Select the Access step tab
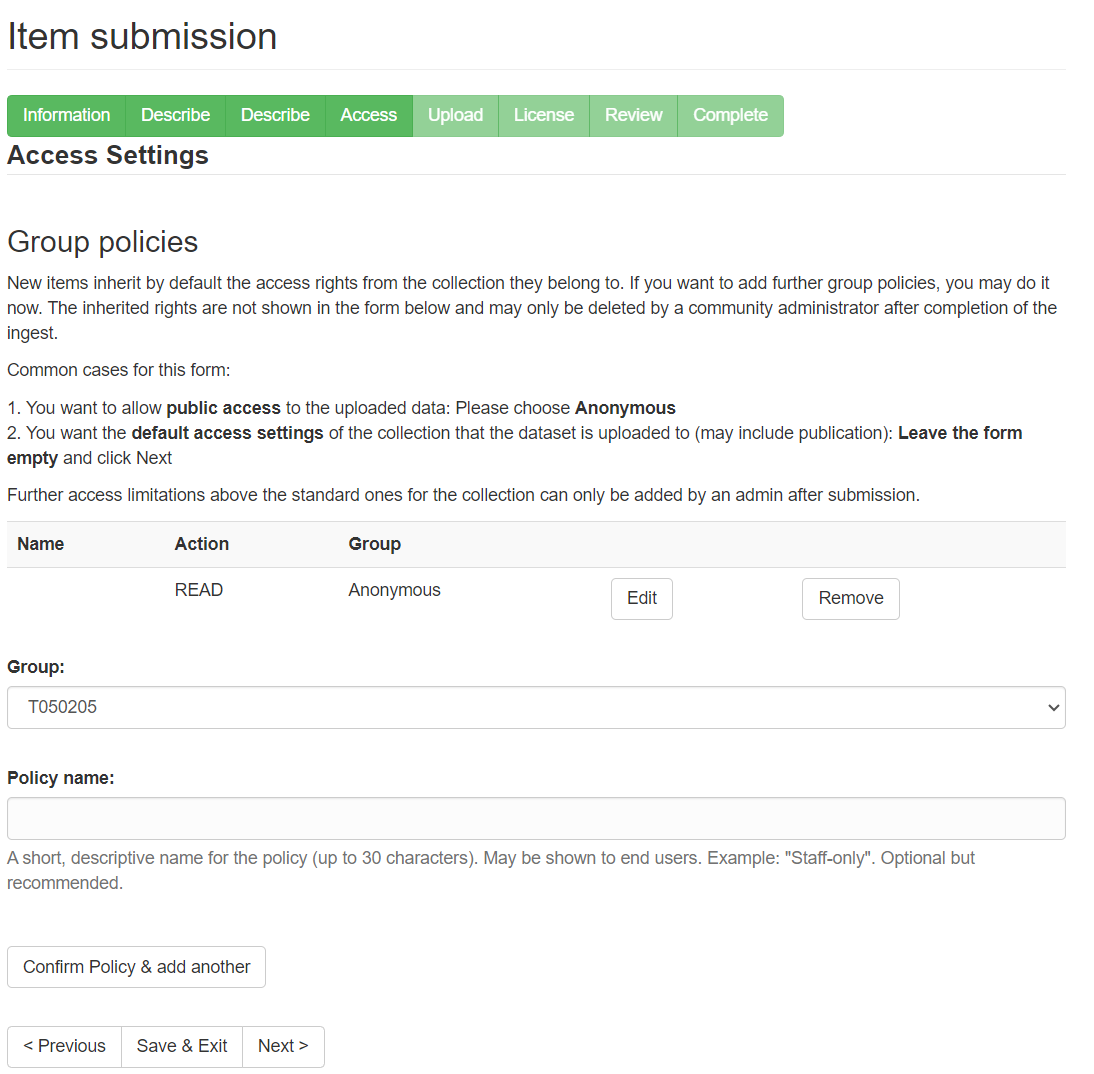This screenshot has height=1074, width=1094. coord(369,116)
